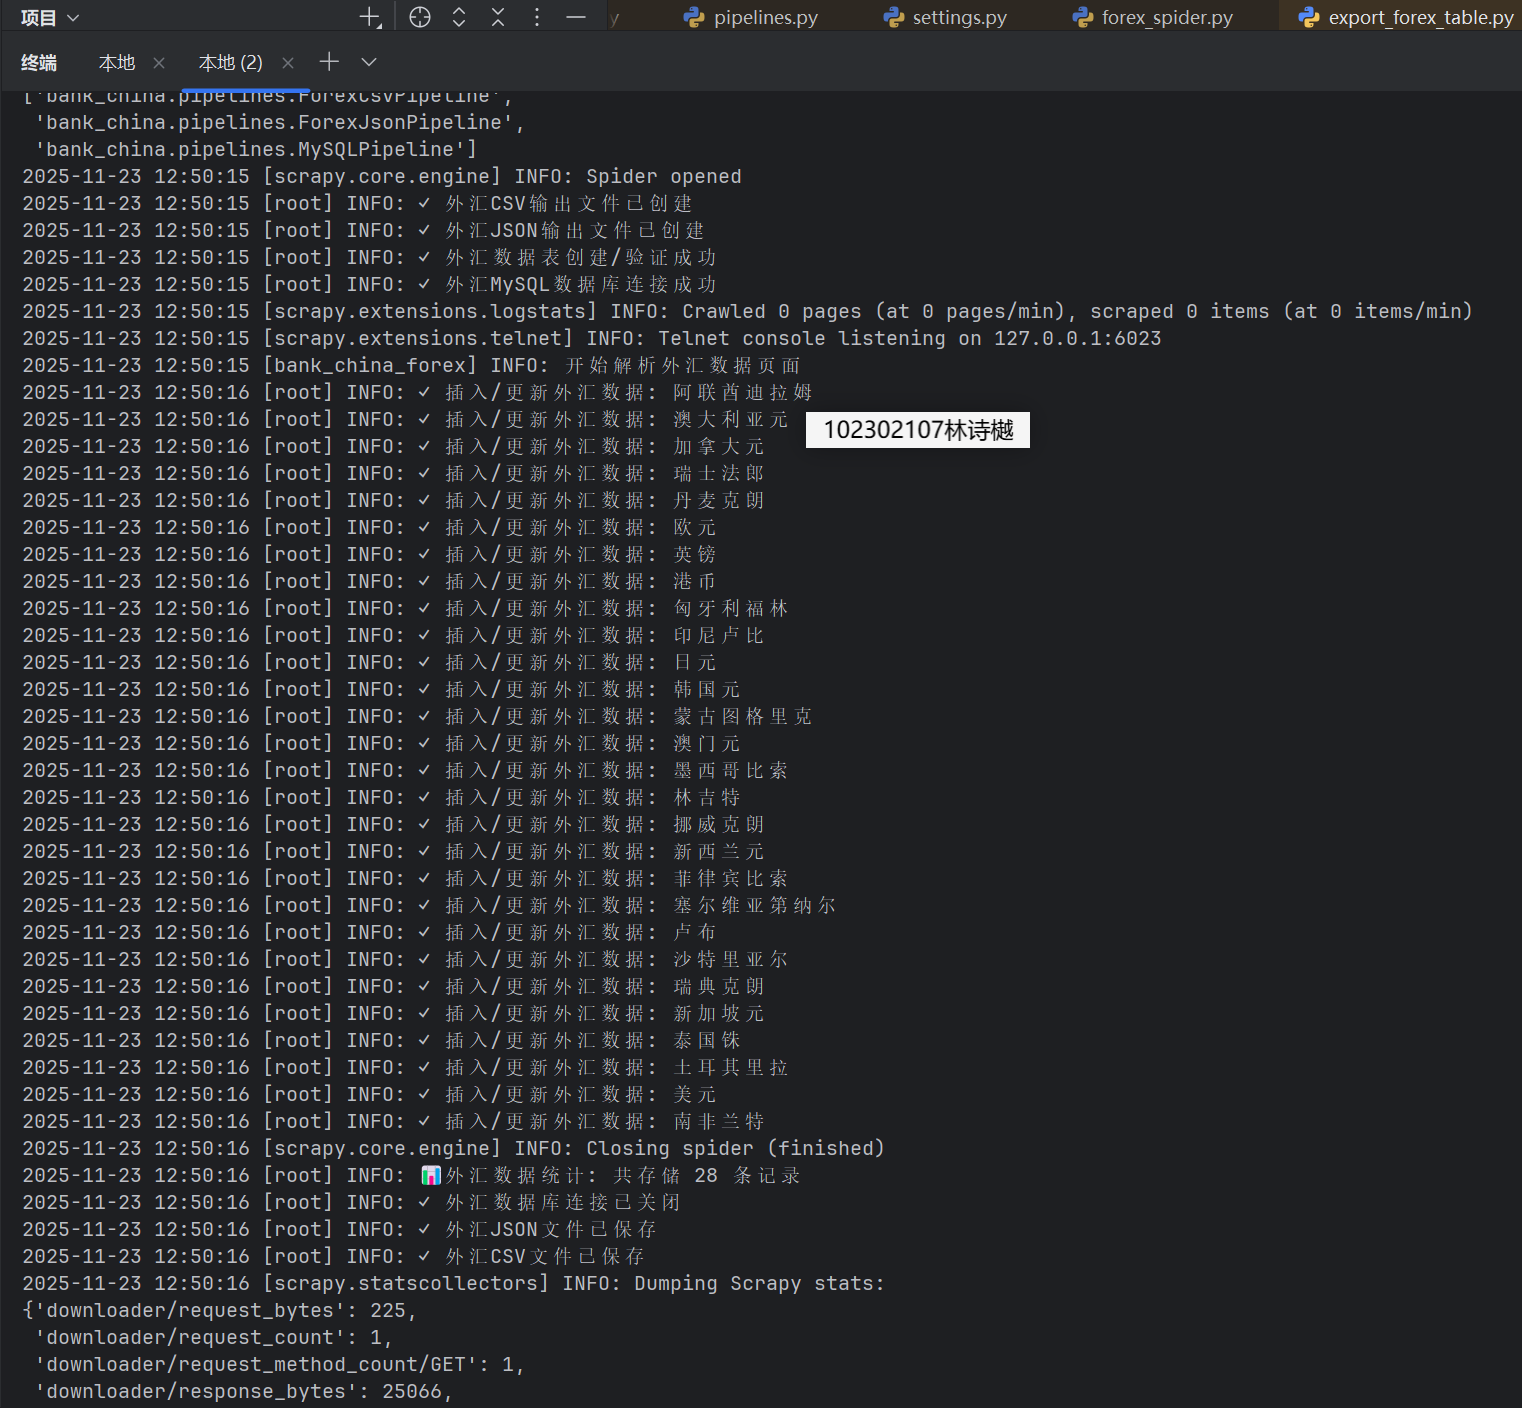1522x1408 pixels.
Task: Click the bank_china.pipelines.MySQLPipeline text
Action: (256, 149)
